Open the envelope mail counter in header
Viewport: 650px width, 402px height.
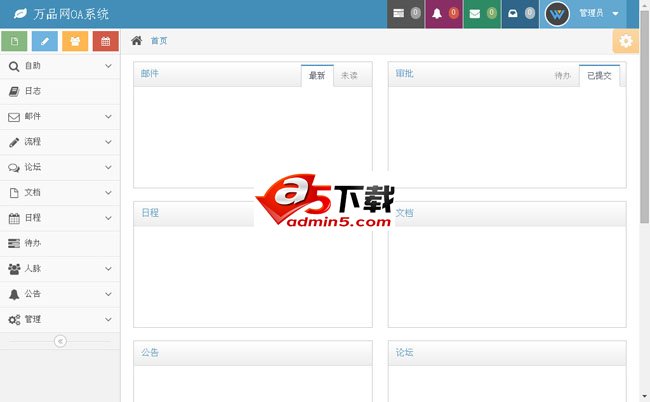tap(482, 14)
